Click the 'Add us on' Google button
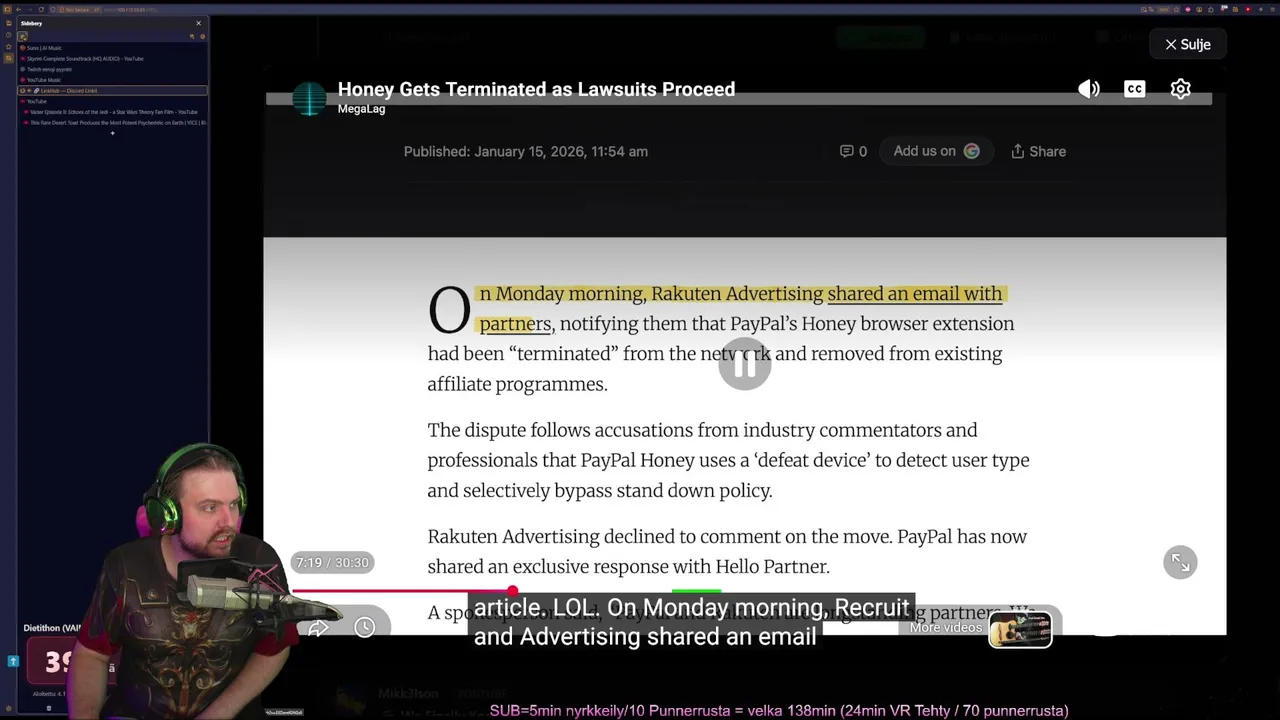1280x720 pixels. (936, 151)
